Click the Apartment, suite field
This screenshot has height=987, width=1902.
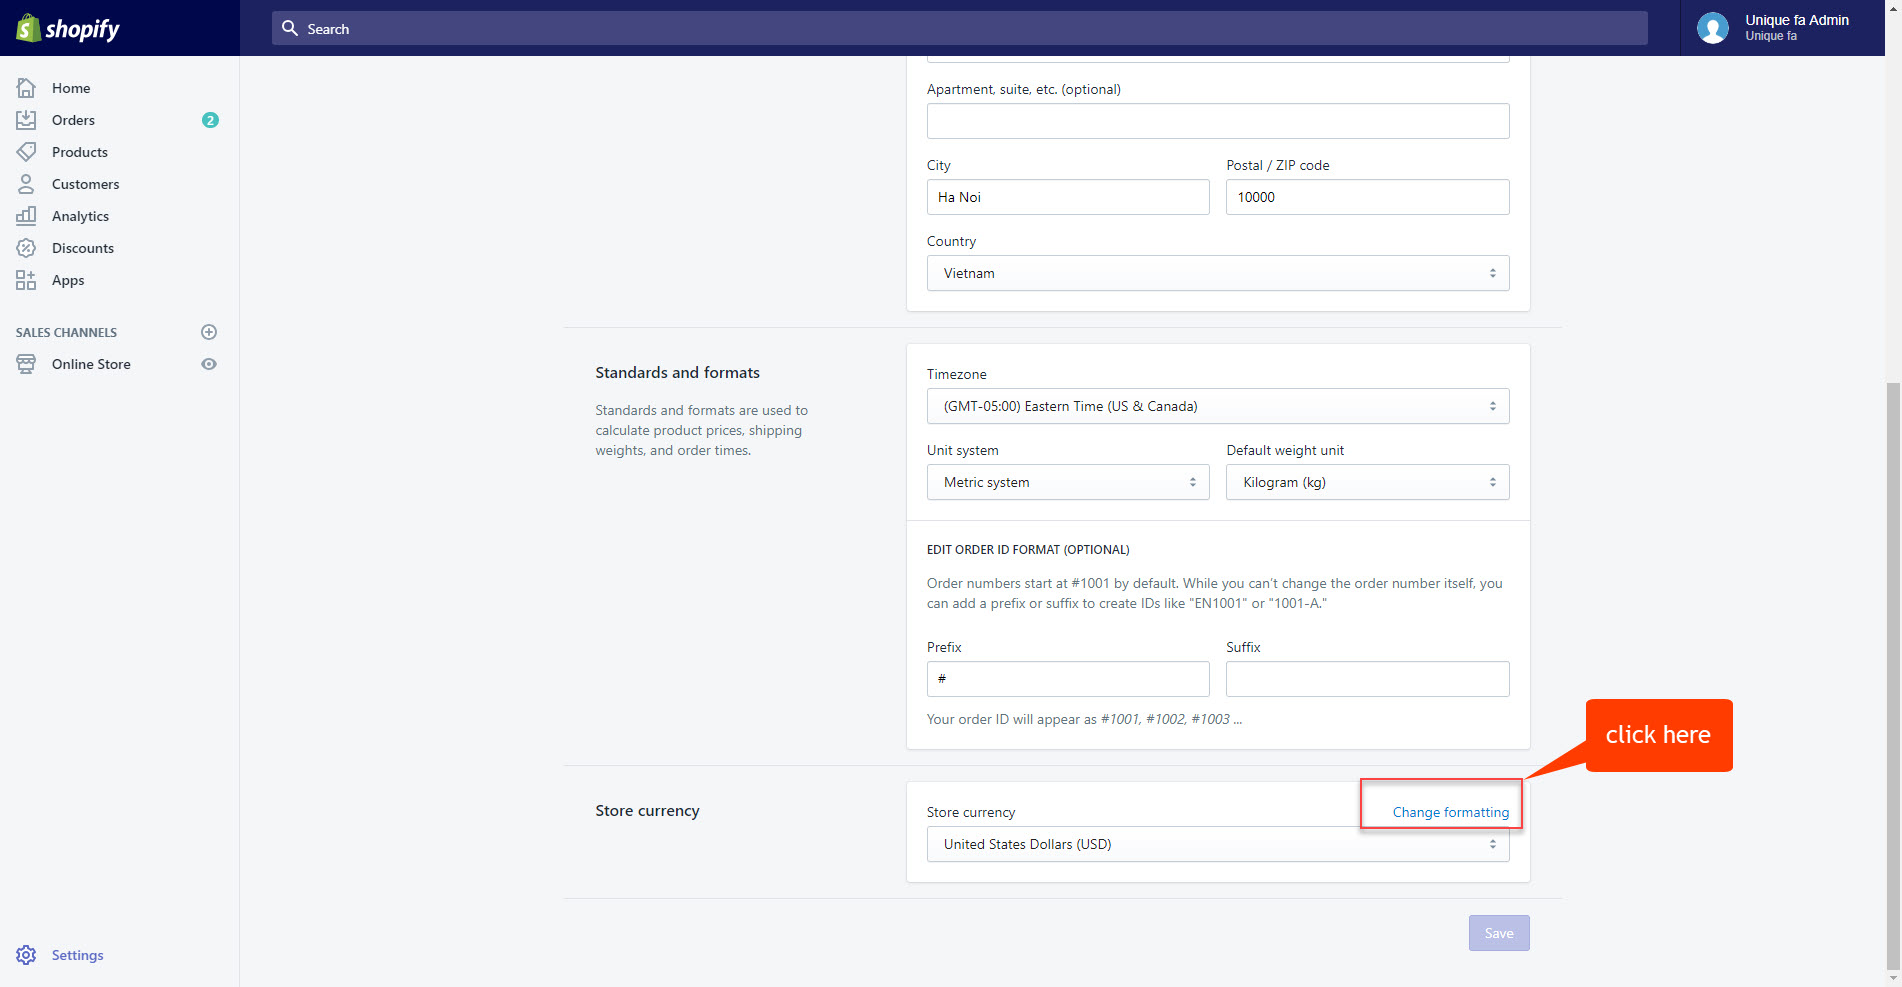(x=1218, y=121)
